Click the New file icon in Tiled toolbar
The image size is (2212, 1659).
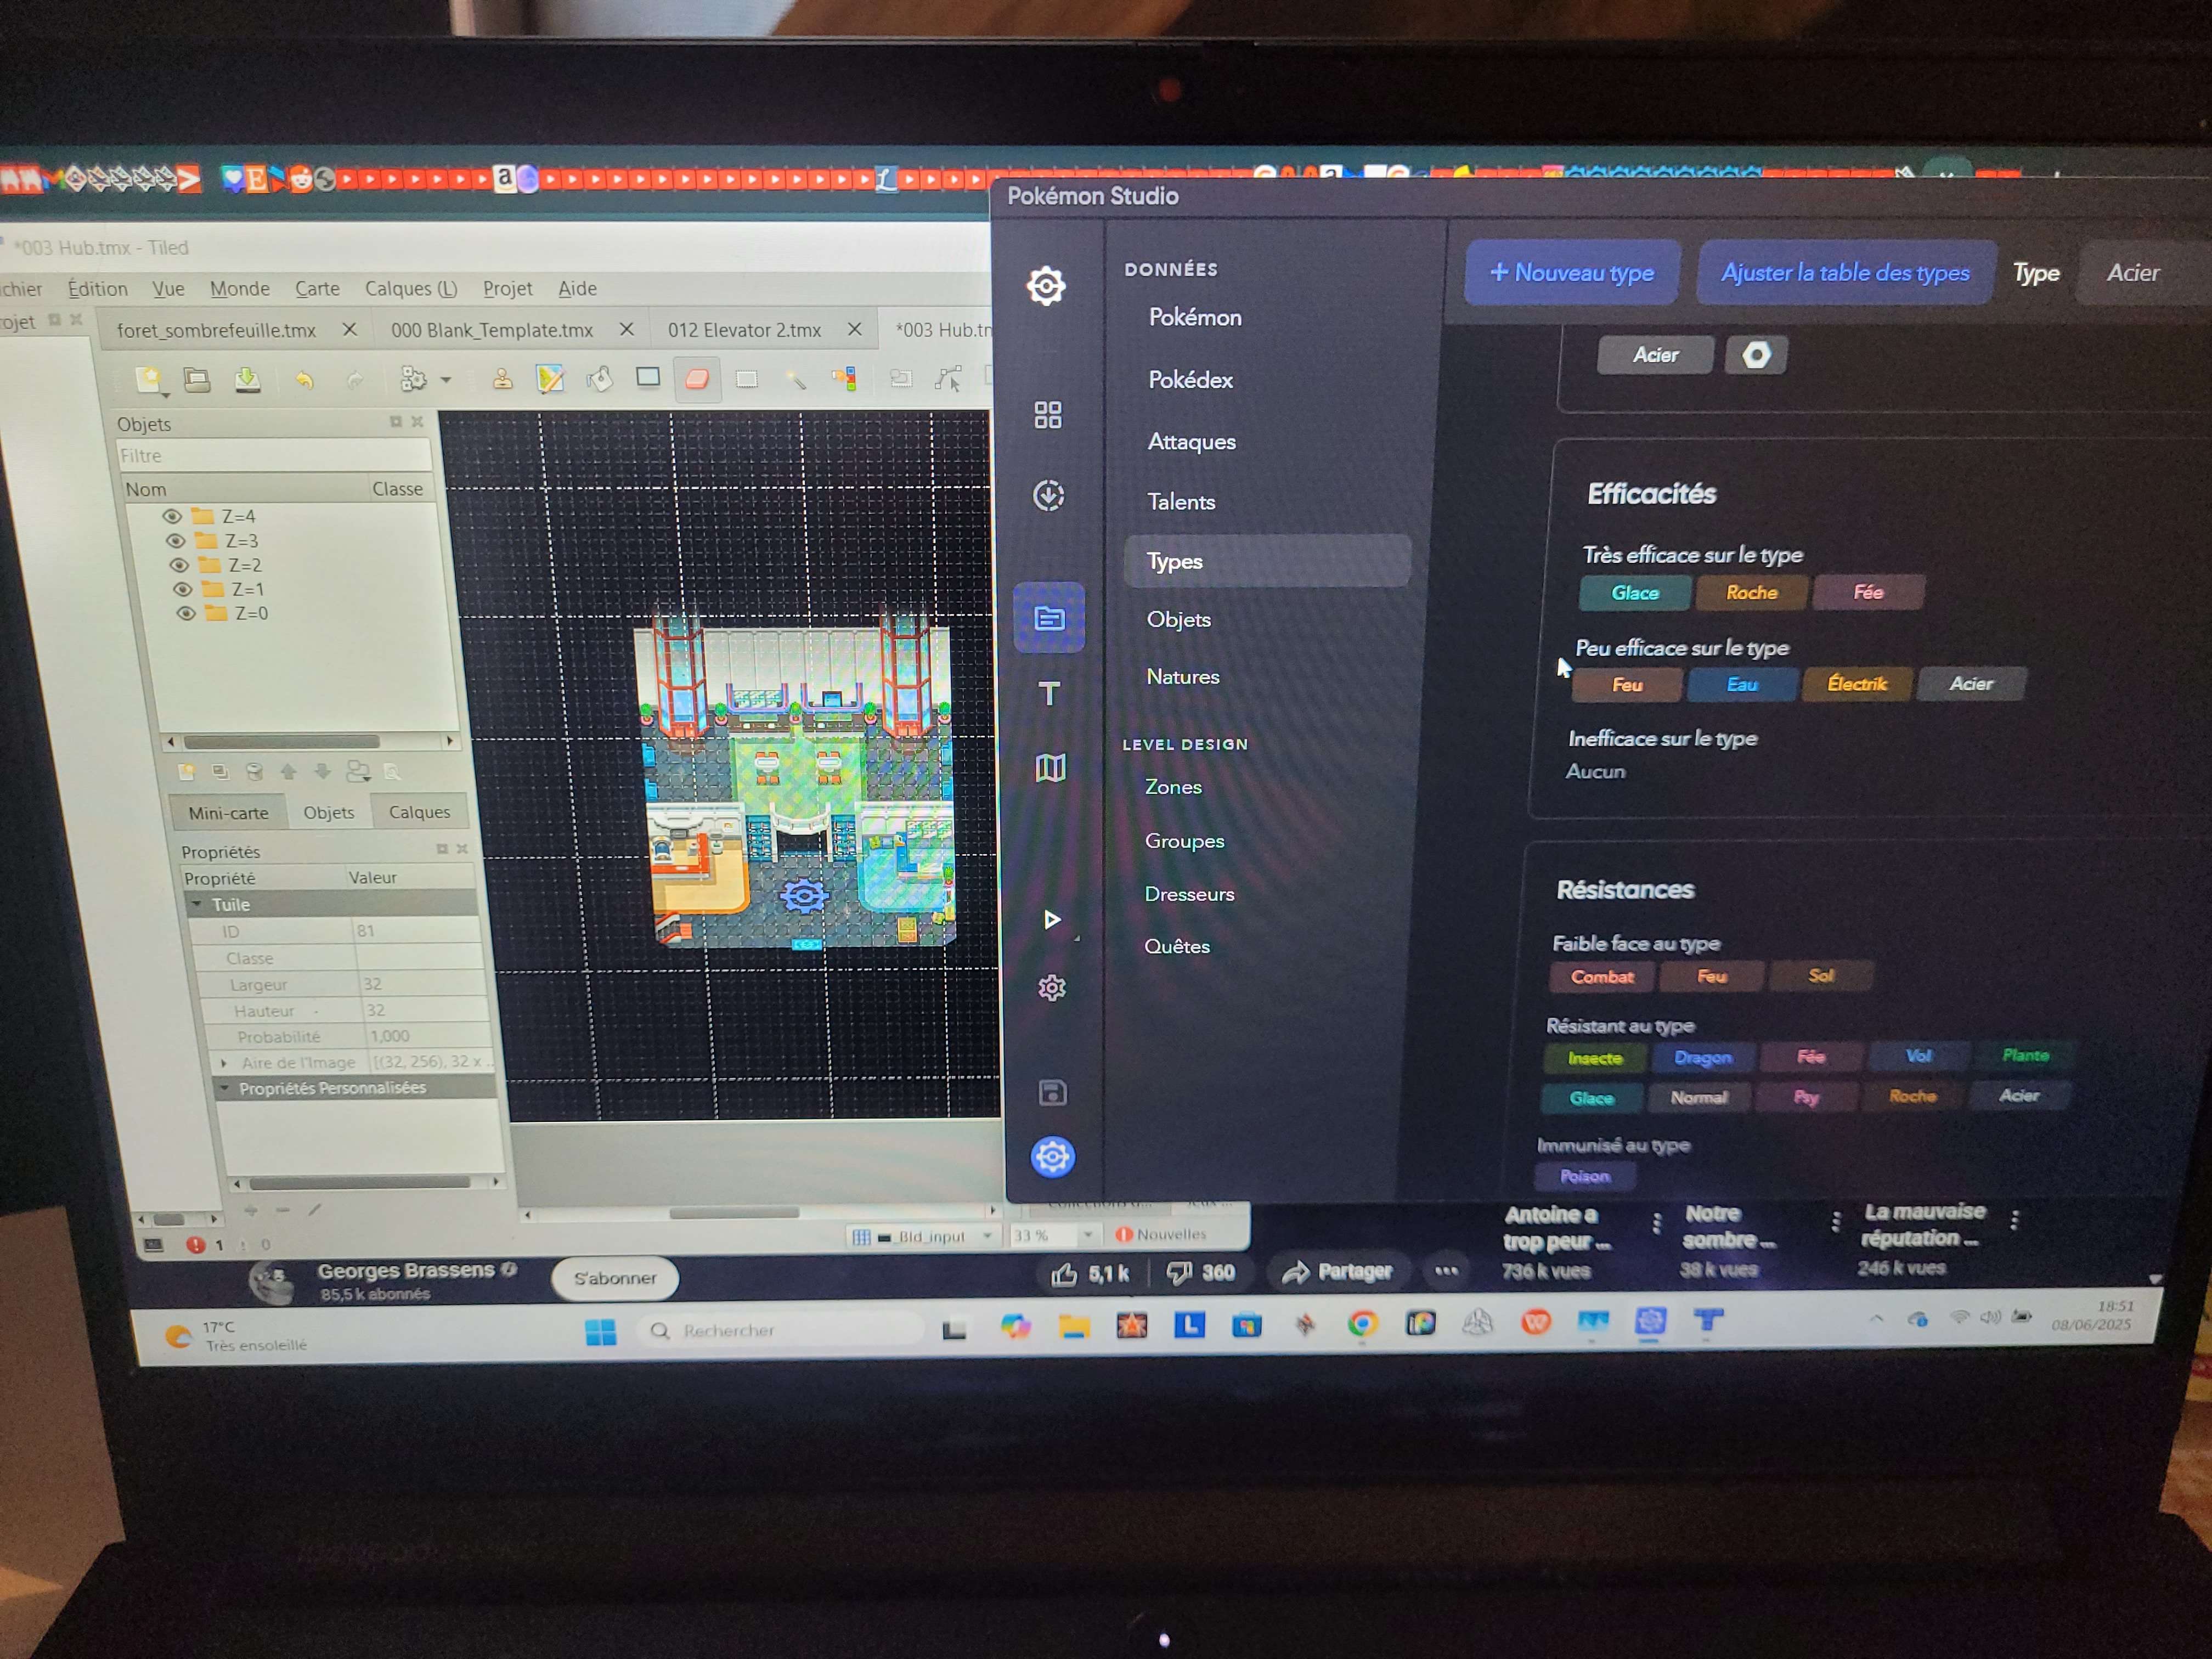(149, 380)
